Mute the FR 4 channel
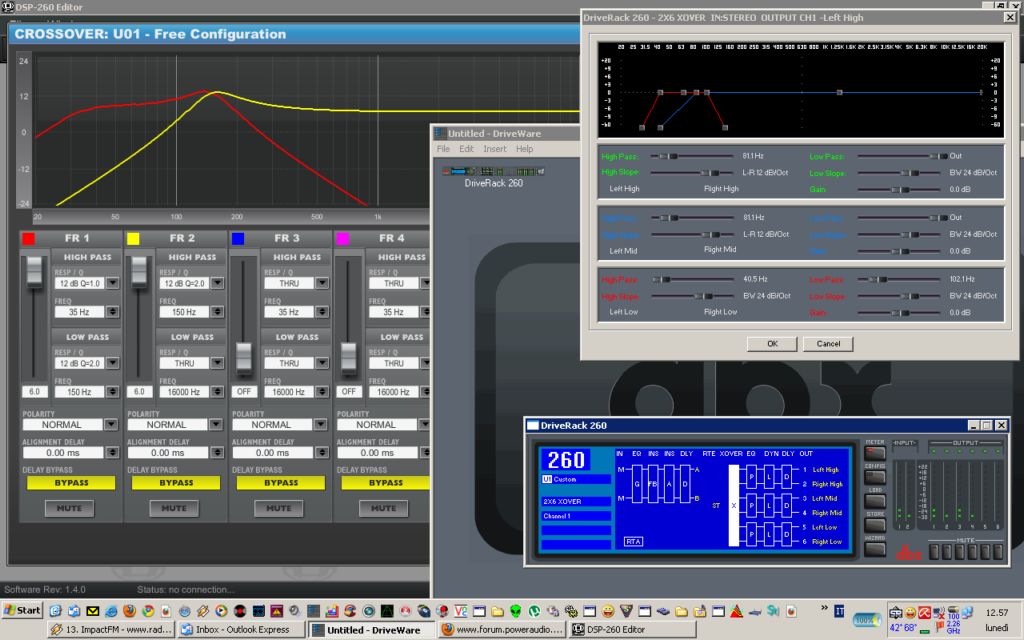 pyautogui.click(x=383, y=508)
